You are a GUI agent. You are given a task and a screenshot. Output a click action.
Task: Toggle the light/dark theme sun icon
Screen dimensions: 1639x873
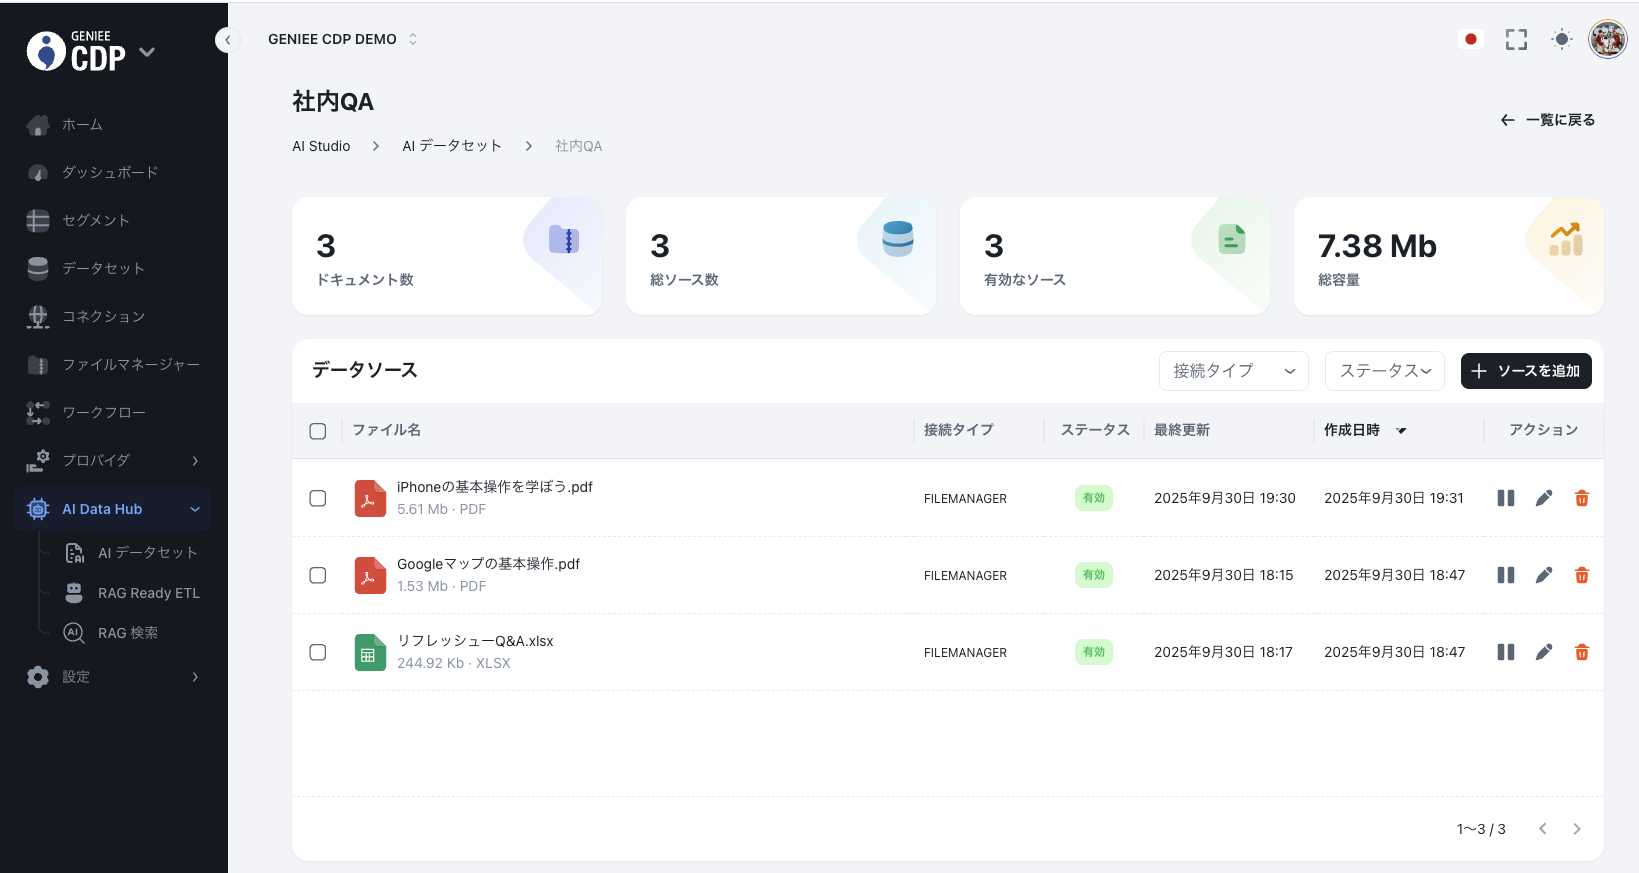tap(1561, 40)
